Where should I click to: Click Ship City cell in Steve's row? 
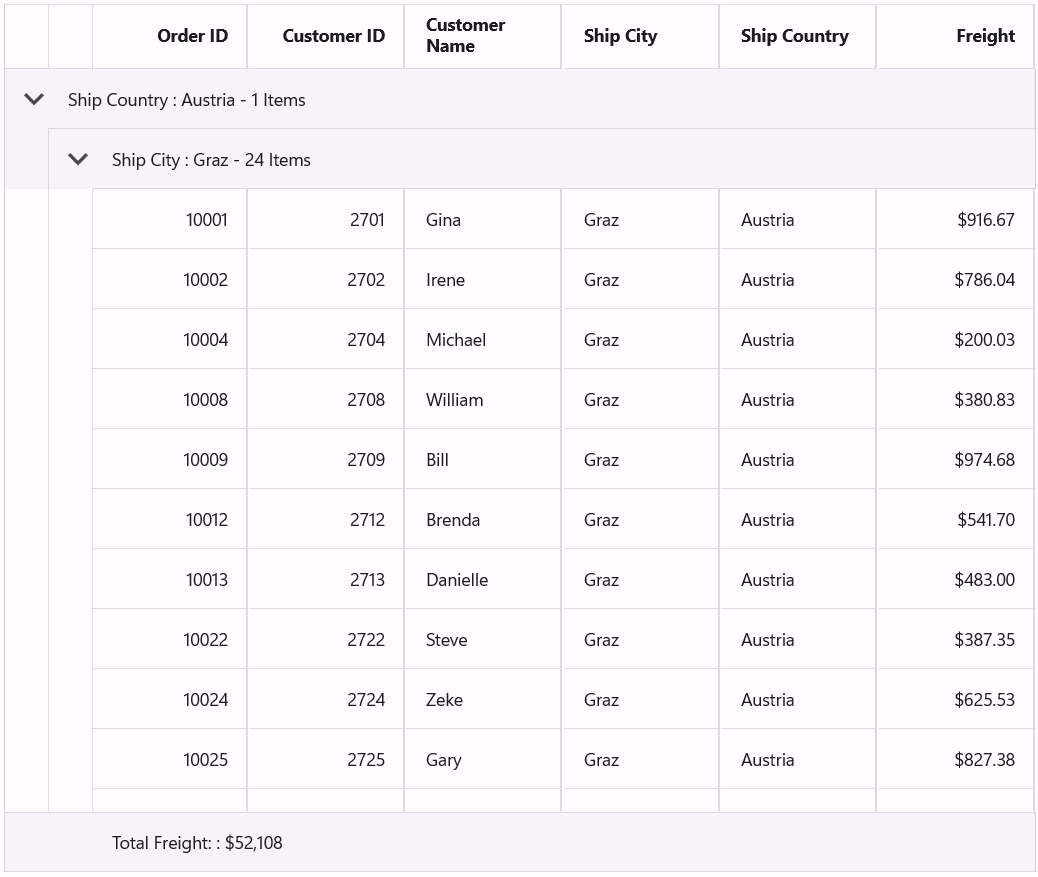[x=601, y=640]
